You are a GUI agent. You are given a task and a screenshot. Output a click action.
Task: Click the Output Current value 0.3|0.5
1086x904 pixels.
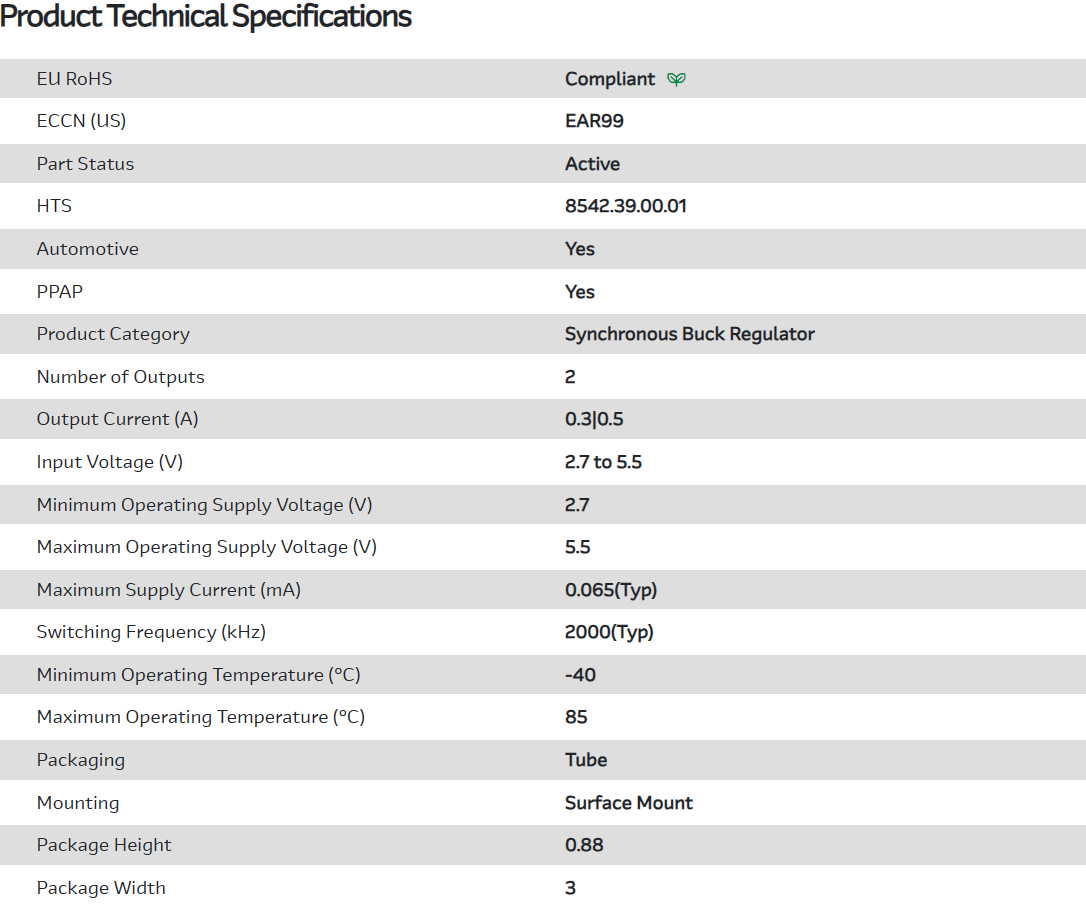click(594, 419)
